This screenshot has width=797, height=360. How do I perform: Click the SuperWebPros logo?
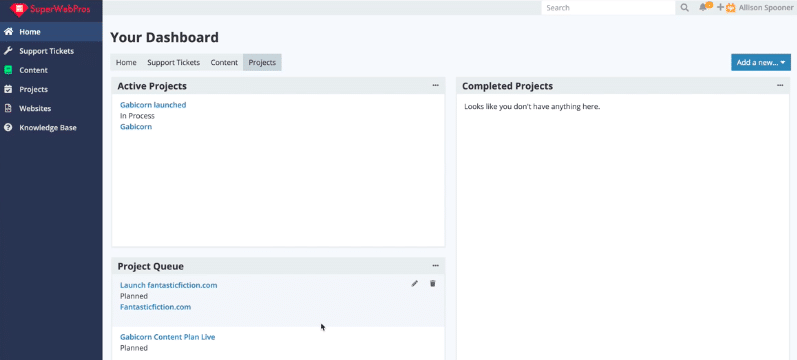coord(50,9)
